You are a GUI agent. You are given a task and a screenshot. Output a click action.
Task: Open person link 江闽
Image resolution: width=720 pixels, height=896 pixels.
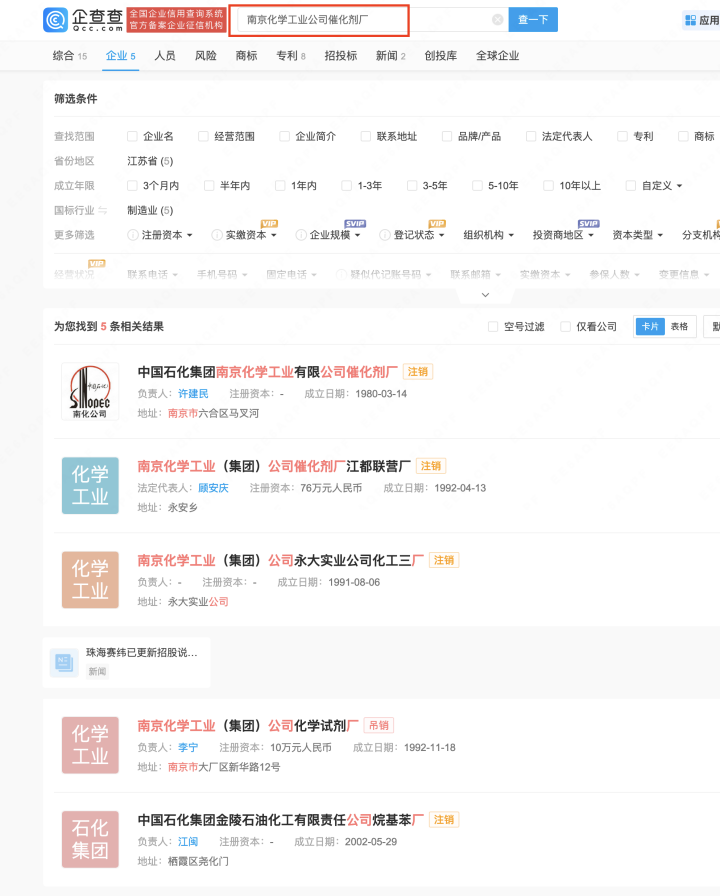188,842
